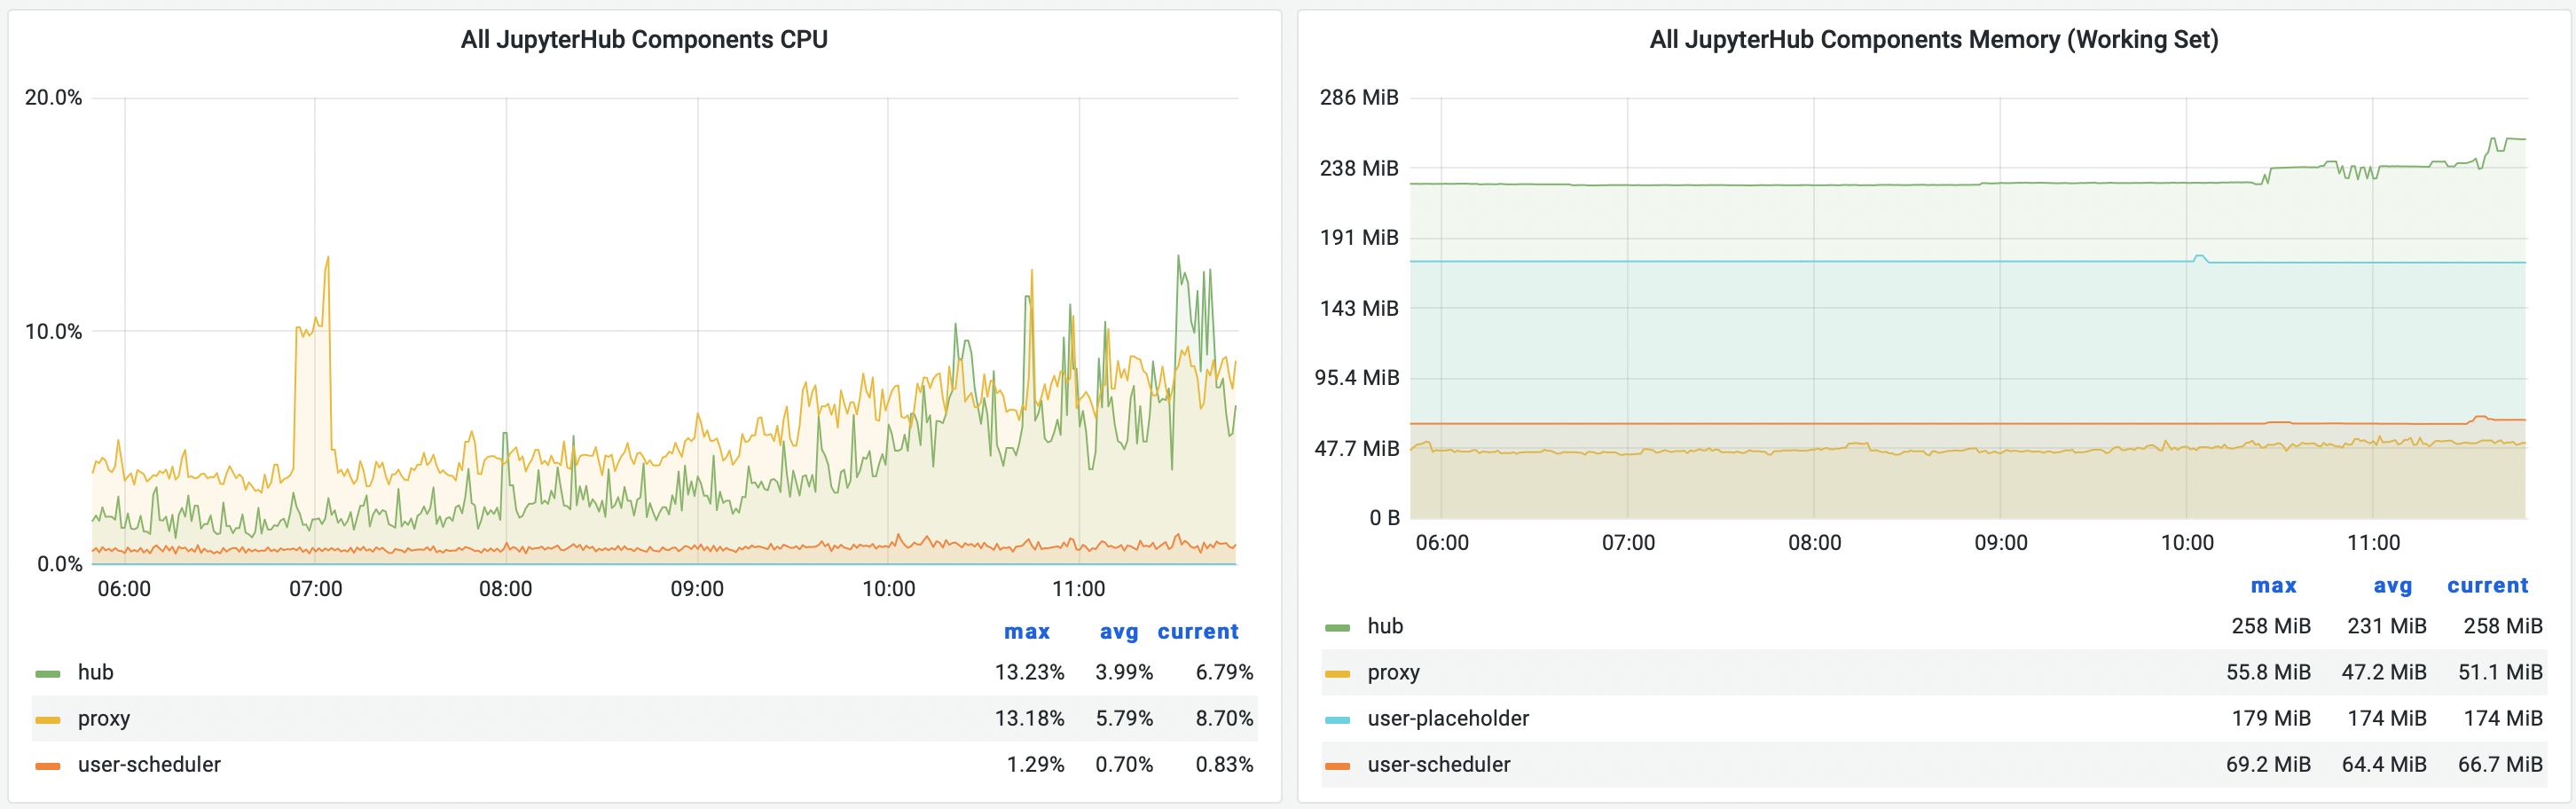This screenshot has width=2576, height=809.
Task: Click proxy's yellow color marker in Memory legend
Action: [1337, 672]
